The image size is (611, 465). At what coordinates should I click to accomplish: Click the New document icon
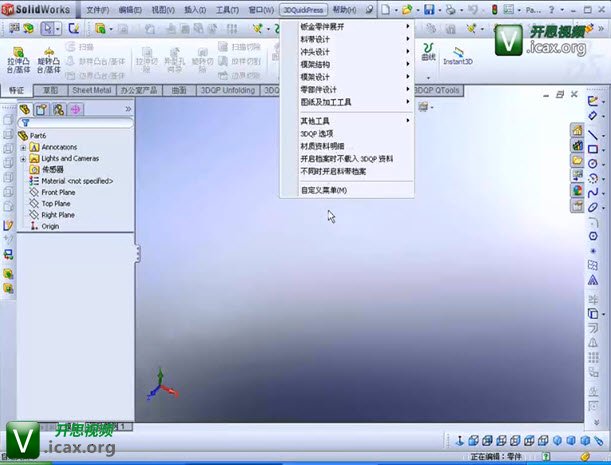[385, 9]
